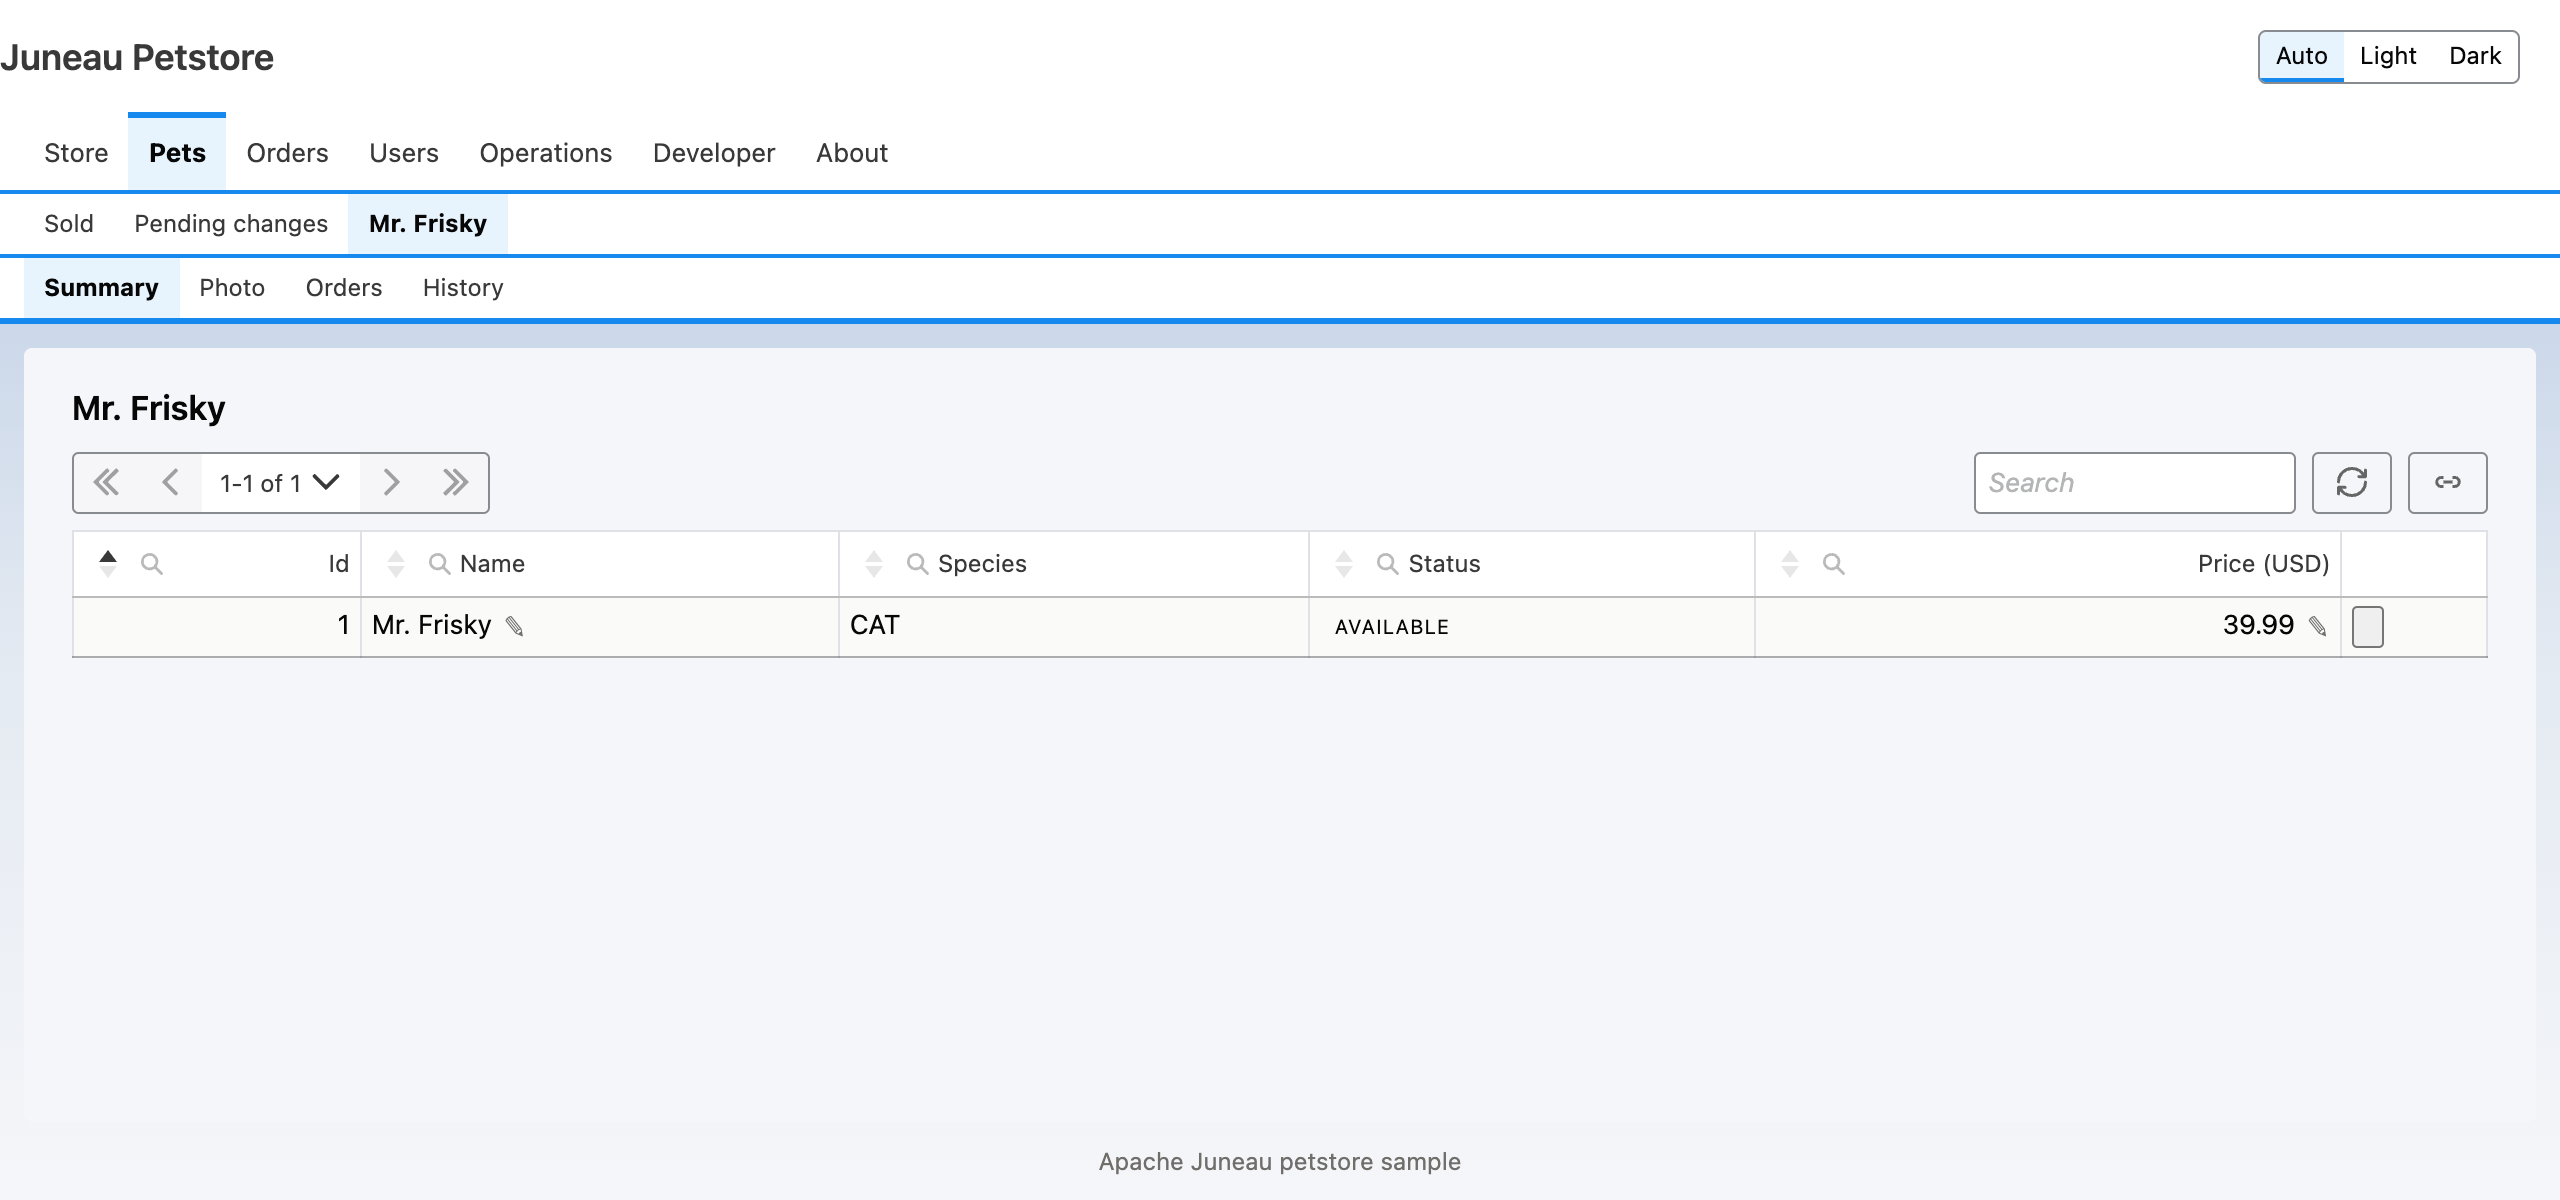2560x1200 pixels.
Task: Open the 1-1 of 1 page dropdown
Action: (280, 483)
